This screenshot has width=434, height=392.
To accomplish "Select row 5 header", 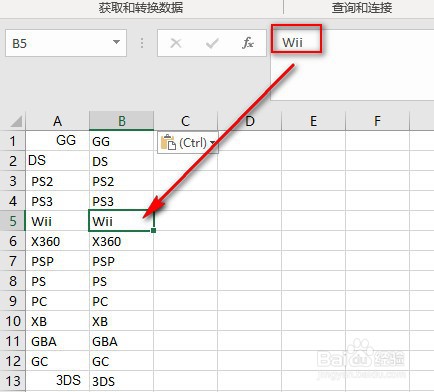I will coord(13,221).
